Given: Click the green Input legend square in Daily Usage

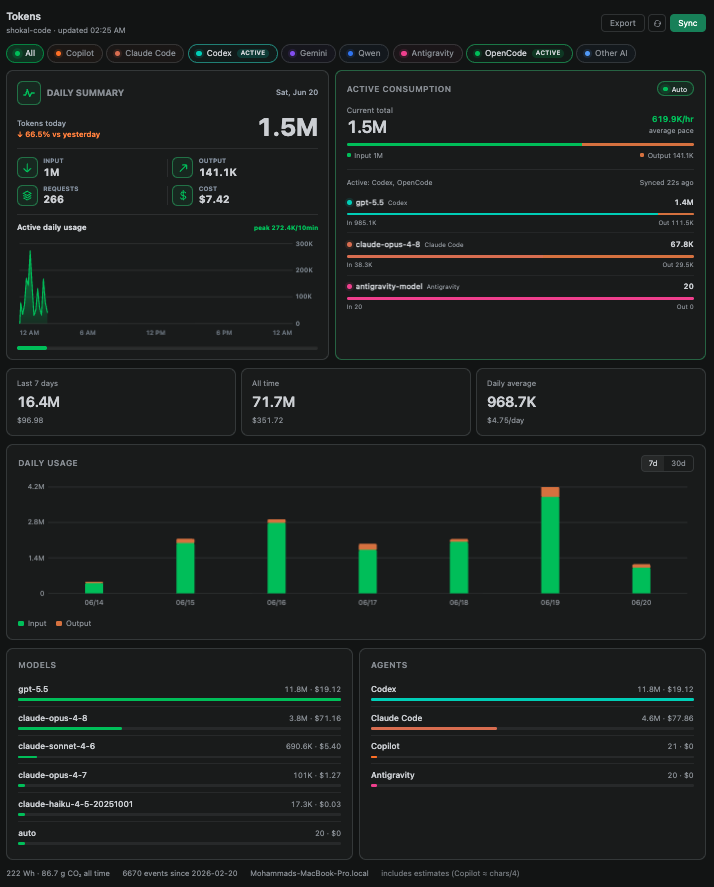Looking at the screenshot, I should (21, 623).
